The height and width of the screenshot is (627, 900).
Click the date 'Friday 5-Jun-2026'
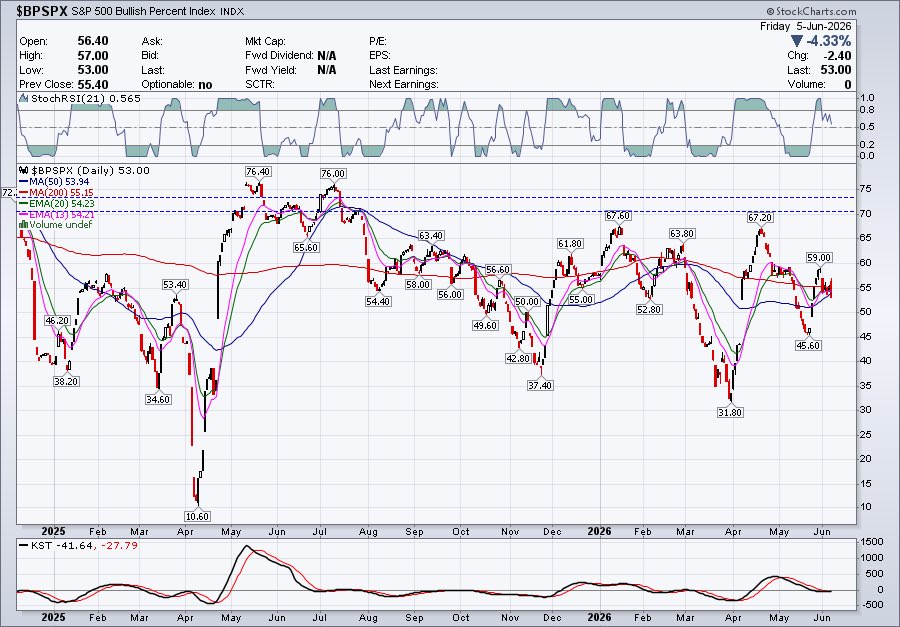[x=805, y=26]
